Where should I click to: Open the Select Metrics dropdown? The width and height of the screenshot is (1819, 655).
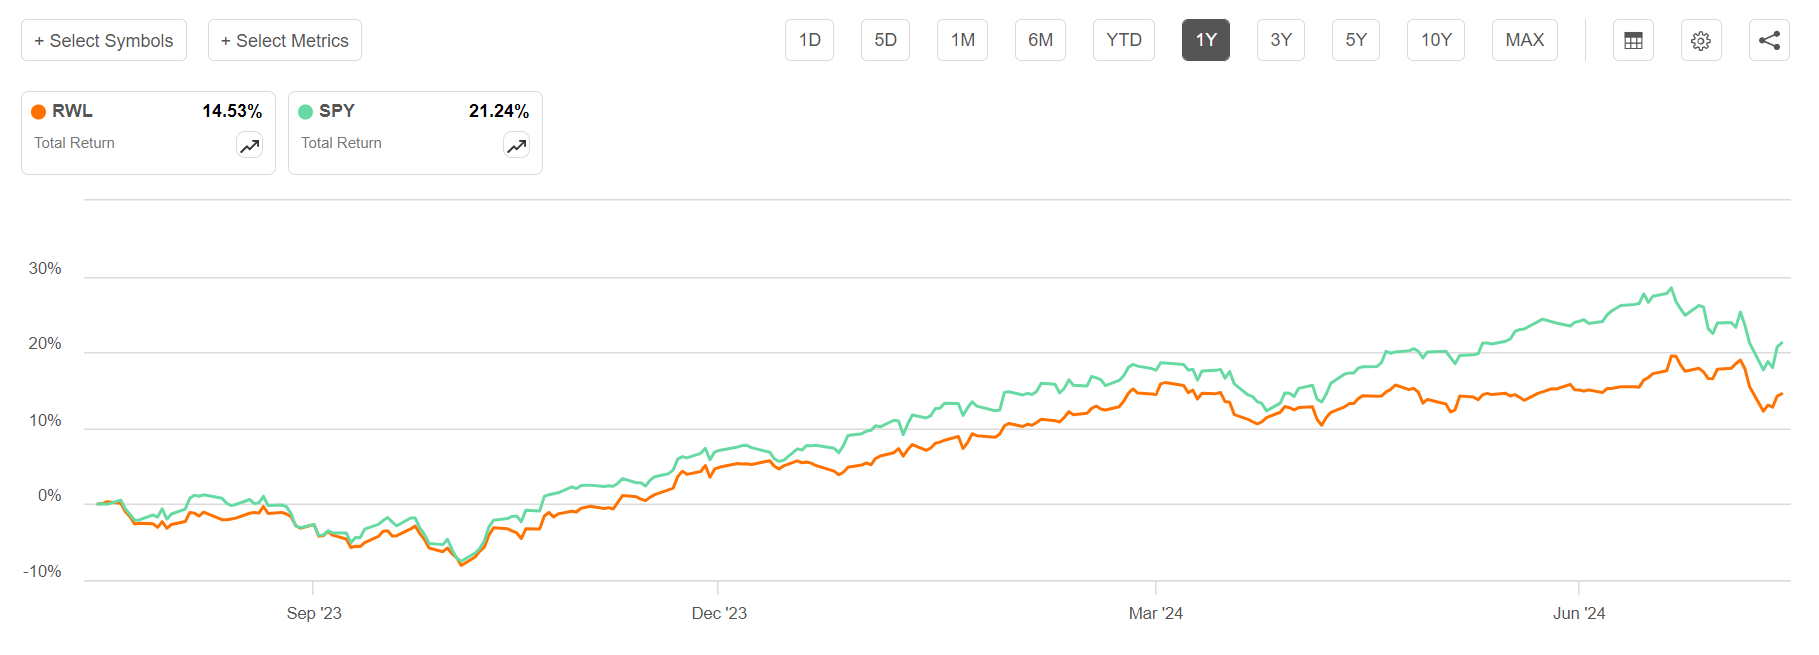point(284,40)
